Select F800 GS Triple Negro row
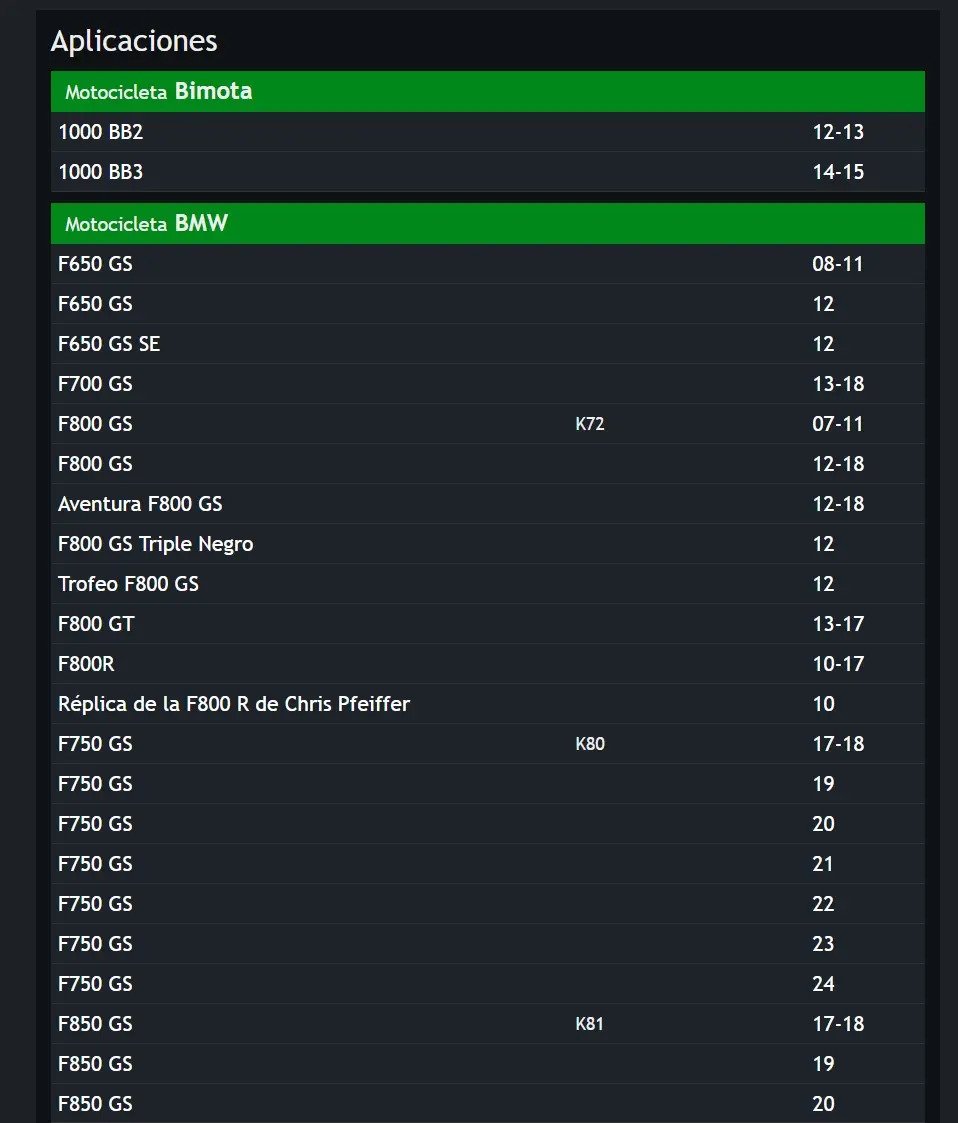Screen dimensions: 958x1123 [488, 544]
